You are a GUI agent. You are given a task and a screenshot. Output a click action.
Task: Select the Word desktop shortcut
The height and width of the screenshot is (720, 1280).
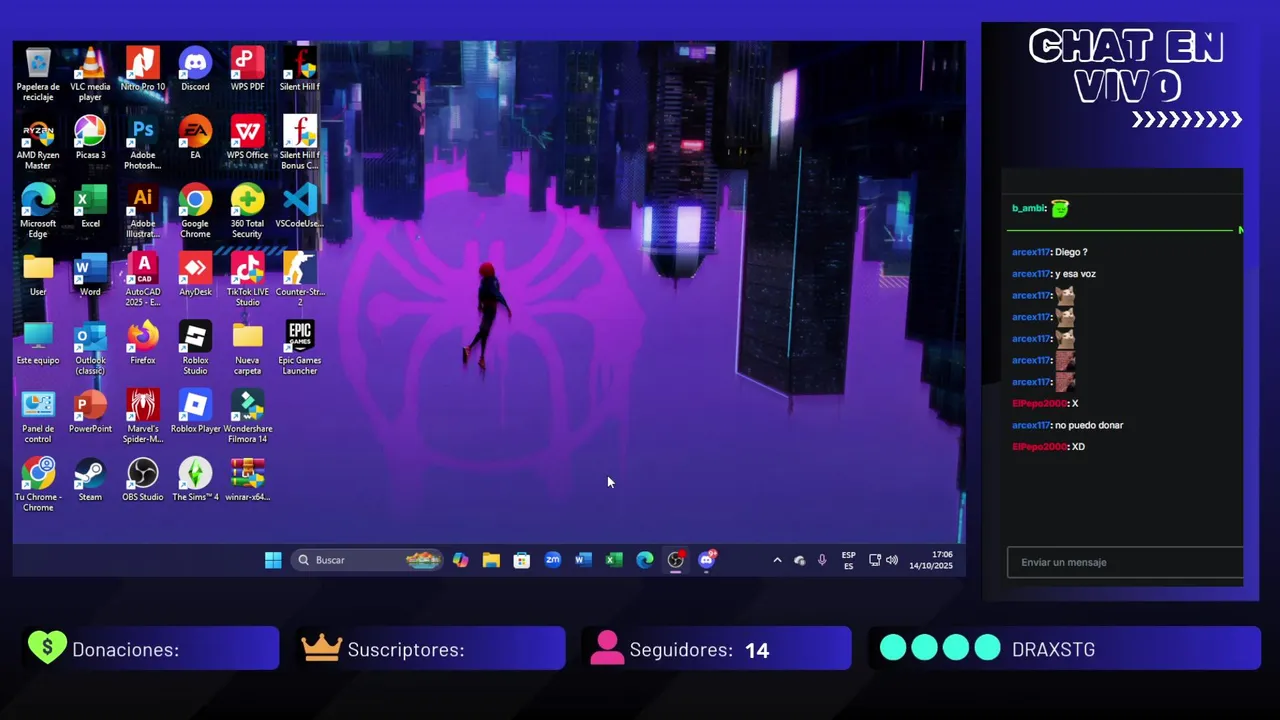(x=90, y=274)
